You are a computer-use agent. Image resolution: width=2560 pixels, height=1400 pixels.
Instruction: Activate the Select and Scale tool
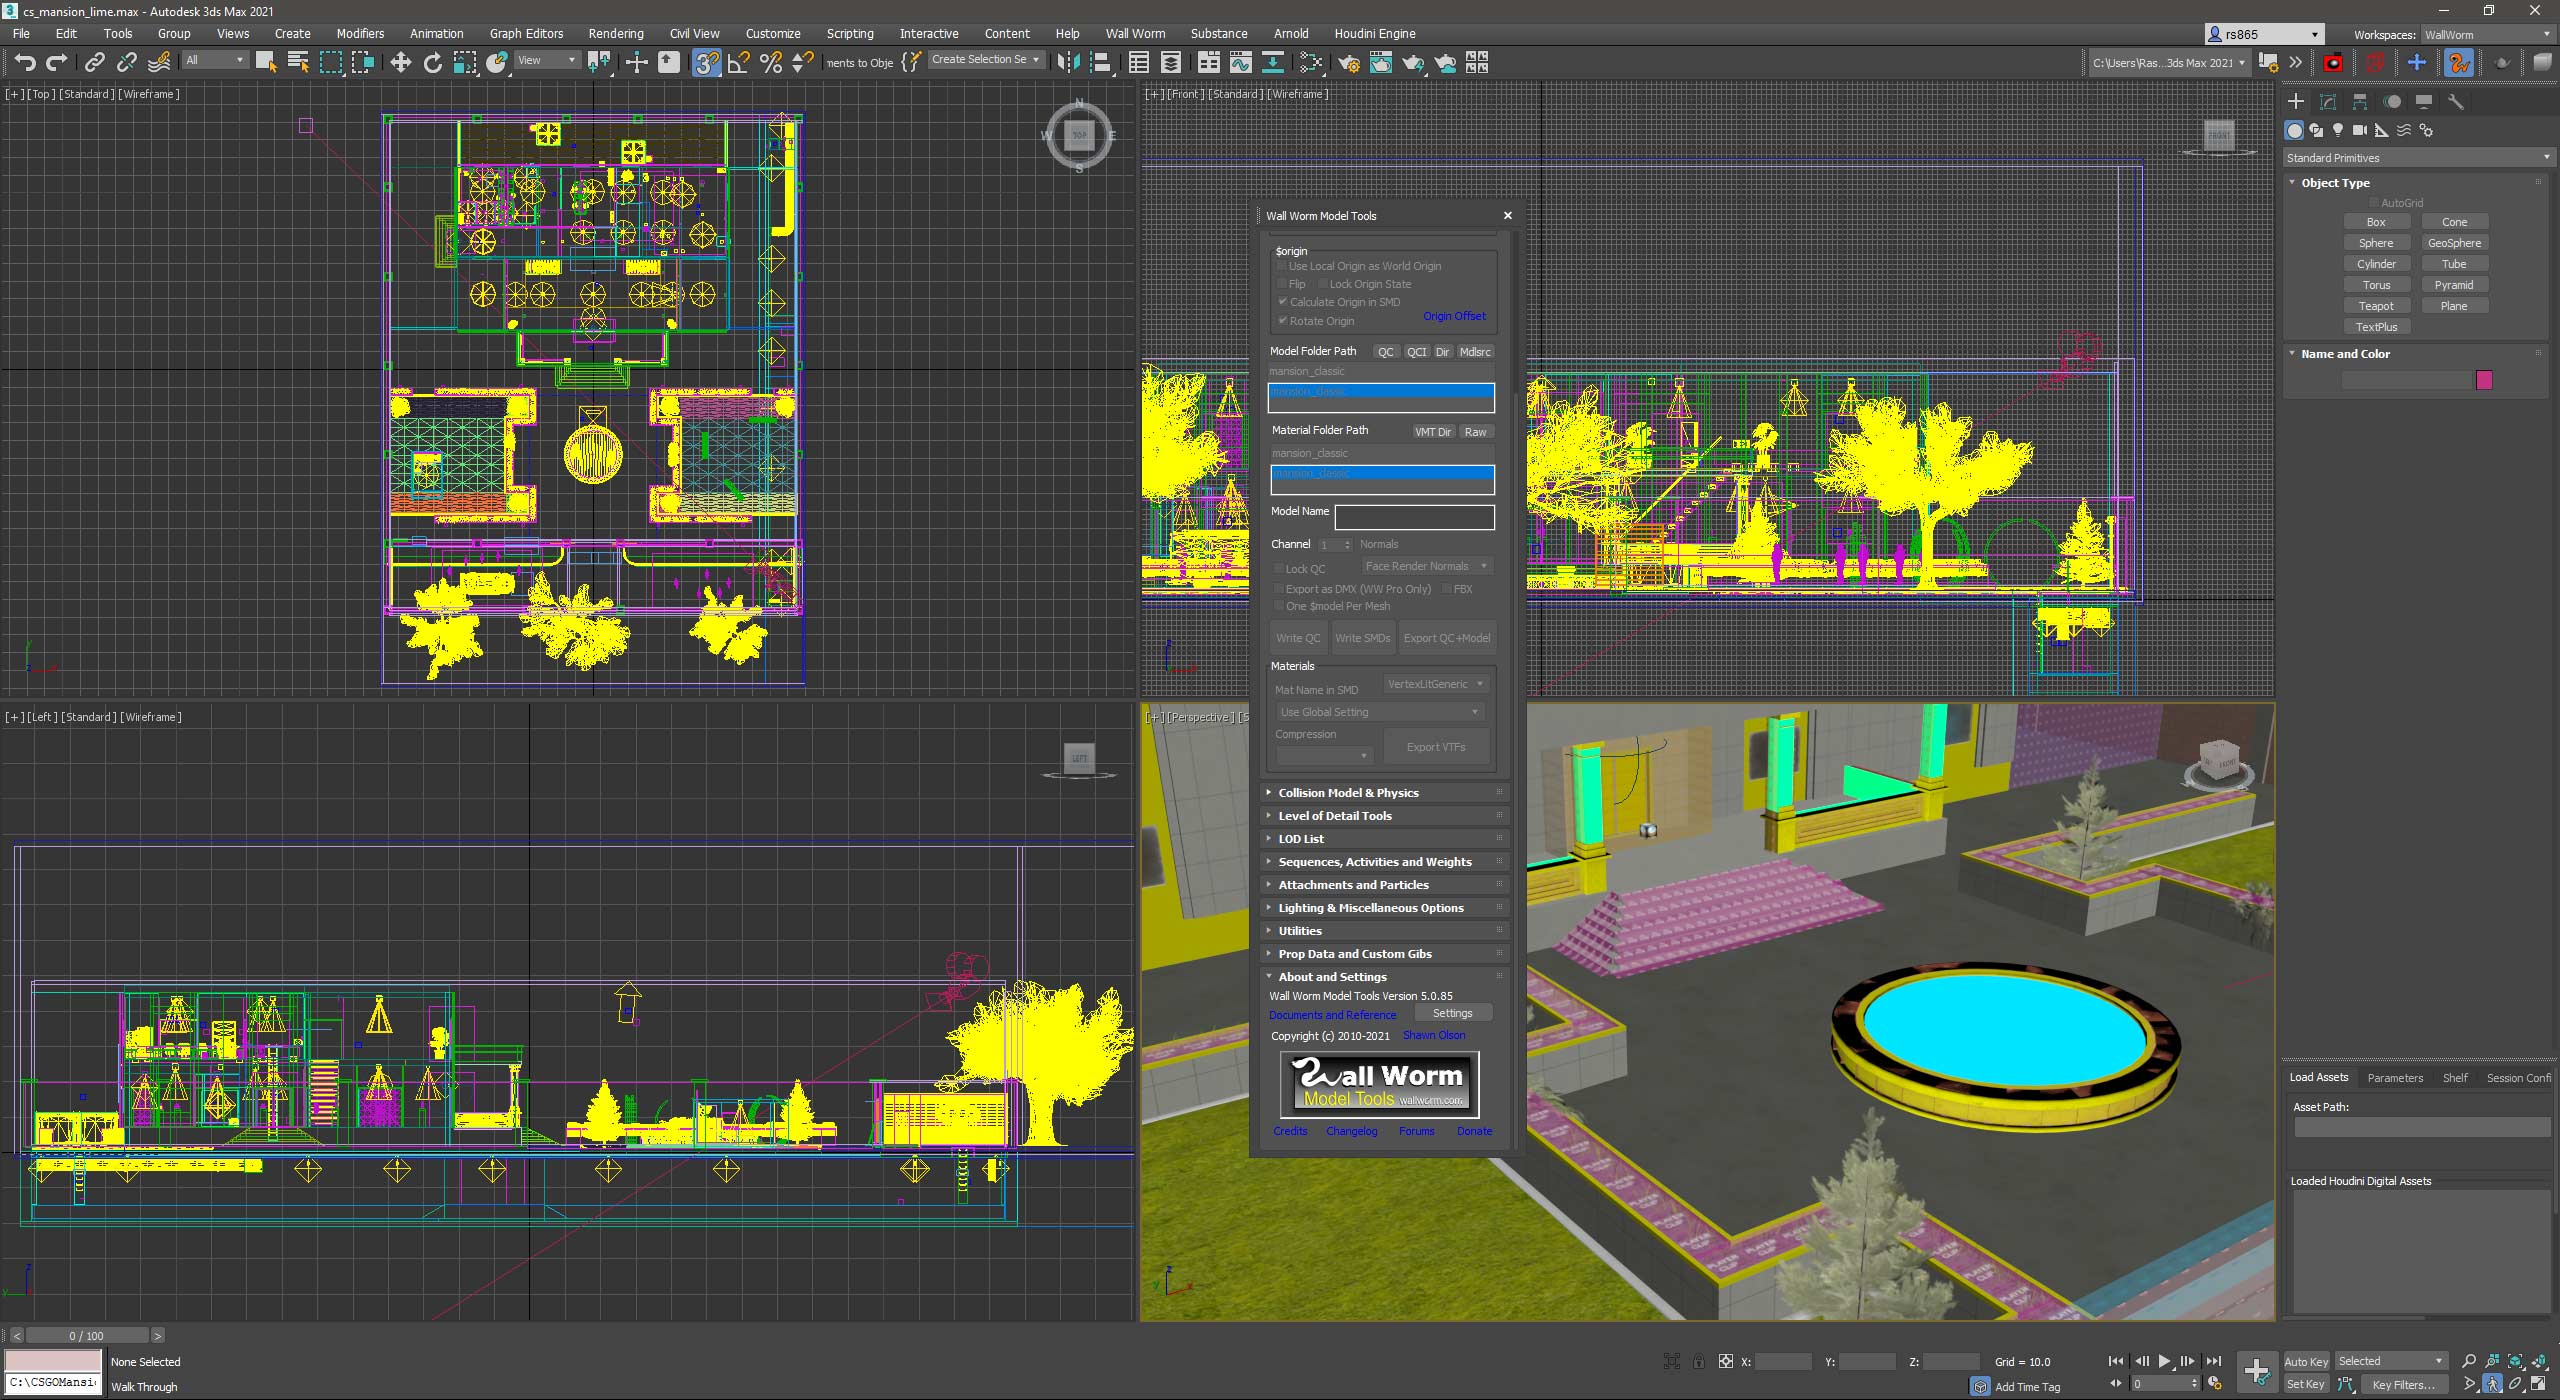(x=465, y=63)
